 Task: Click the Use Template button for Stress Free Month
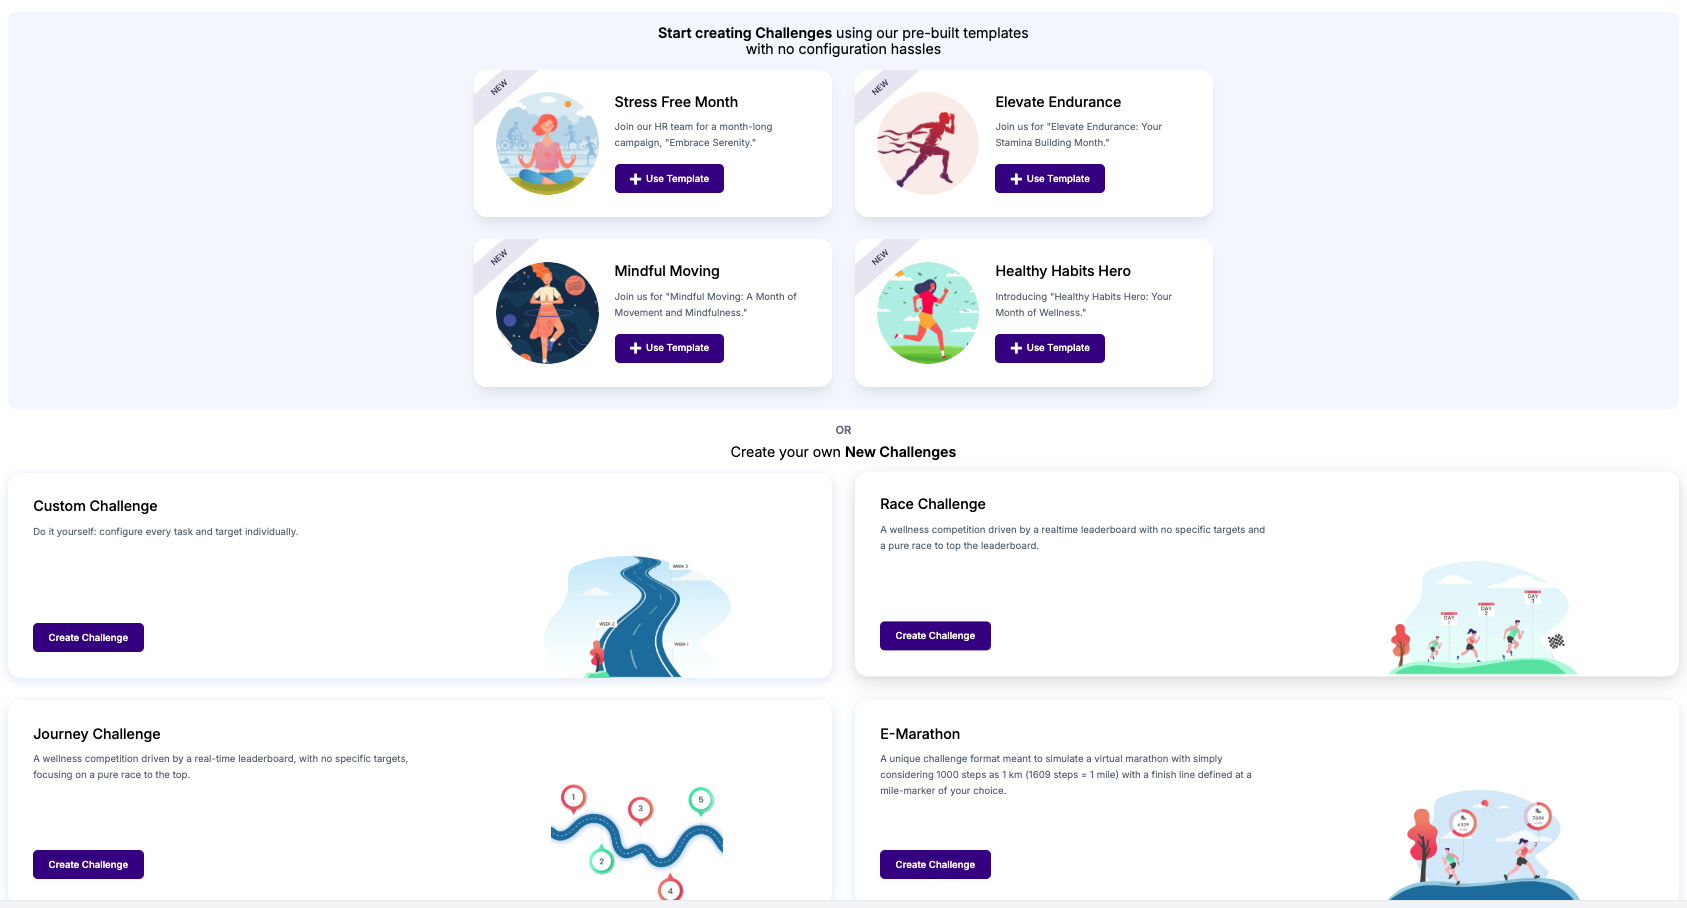pyautogui.click(x=669, y=178)
